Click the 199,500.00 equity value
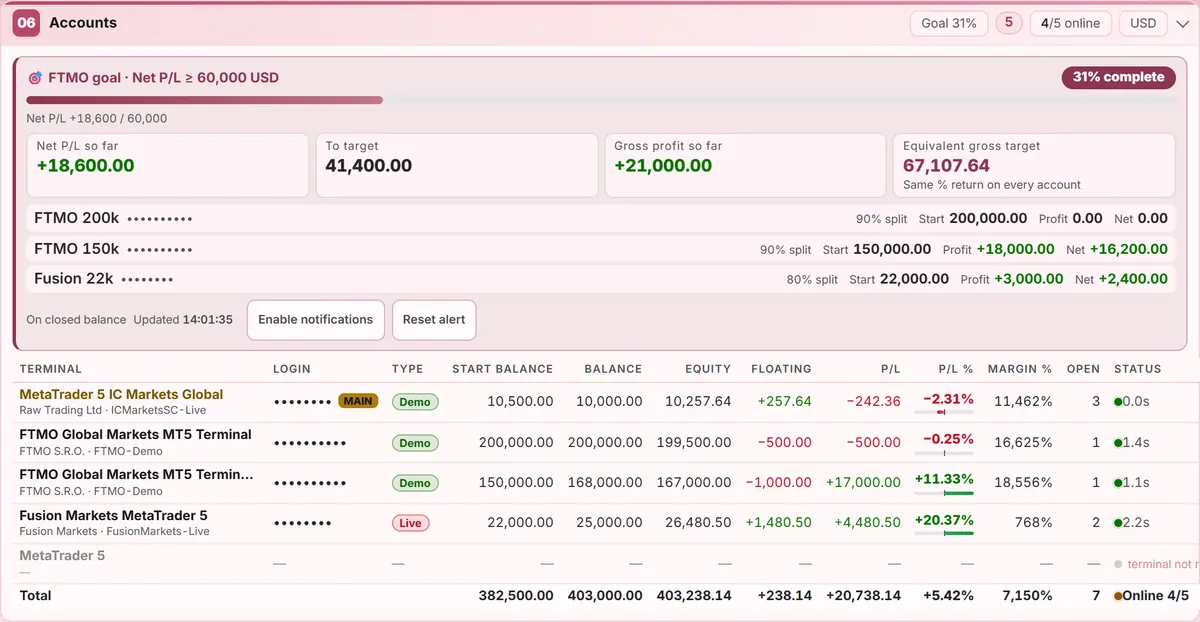 click(692, 442)
